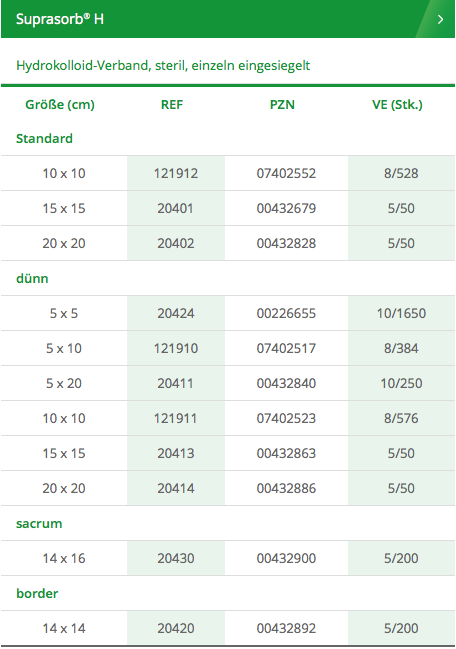The height and width of the screenshot is (649, 456).
Task: Click the border section heading
Action: coord(37,593)
